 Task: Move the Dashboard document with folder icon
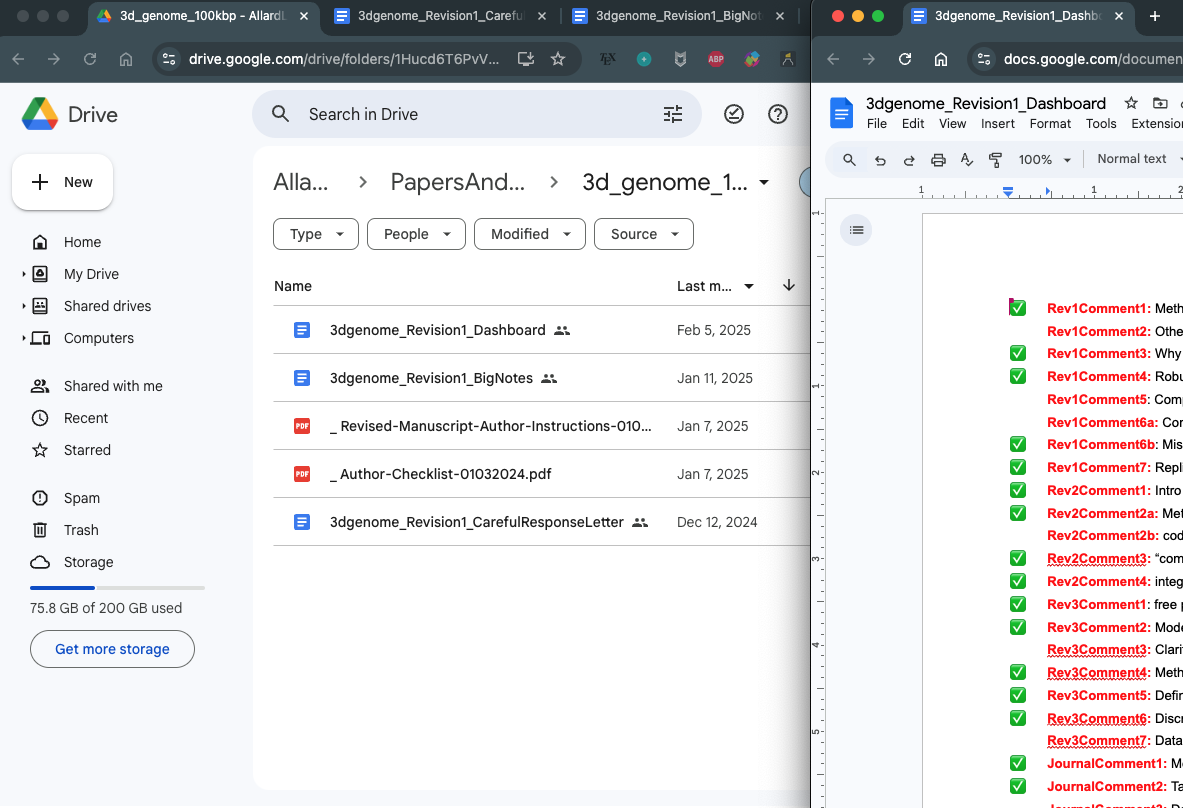tap(1160, 103)
